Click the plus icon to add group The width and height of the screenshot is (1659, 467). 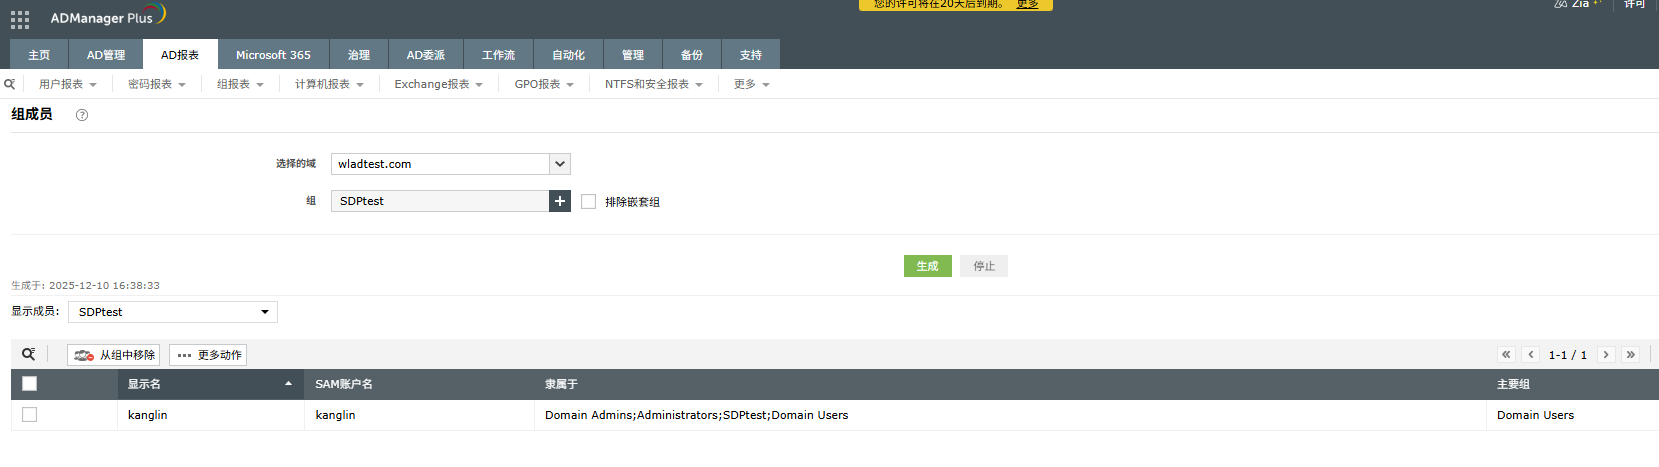tap(560, 201)
